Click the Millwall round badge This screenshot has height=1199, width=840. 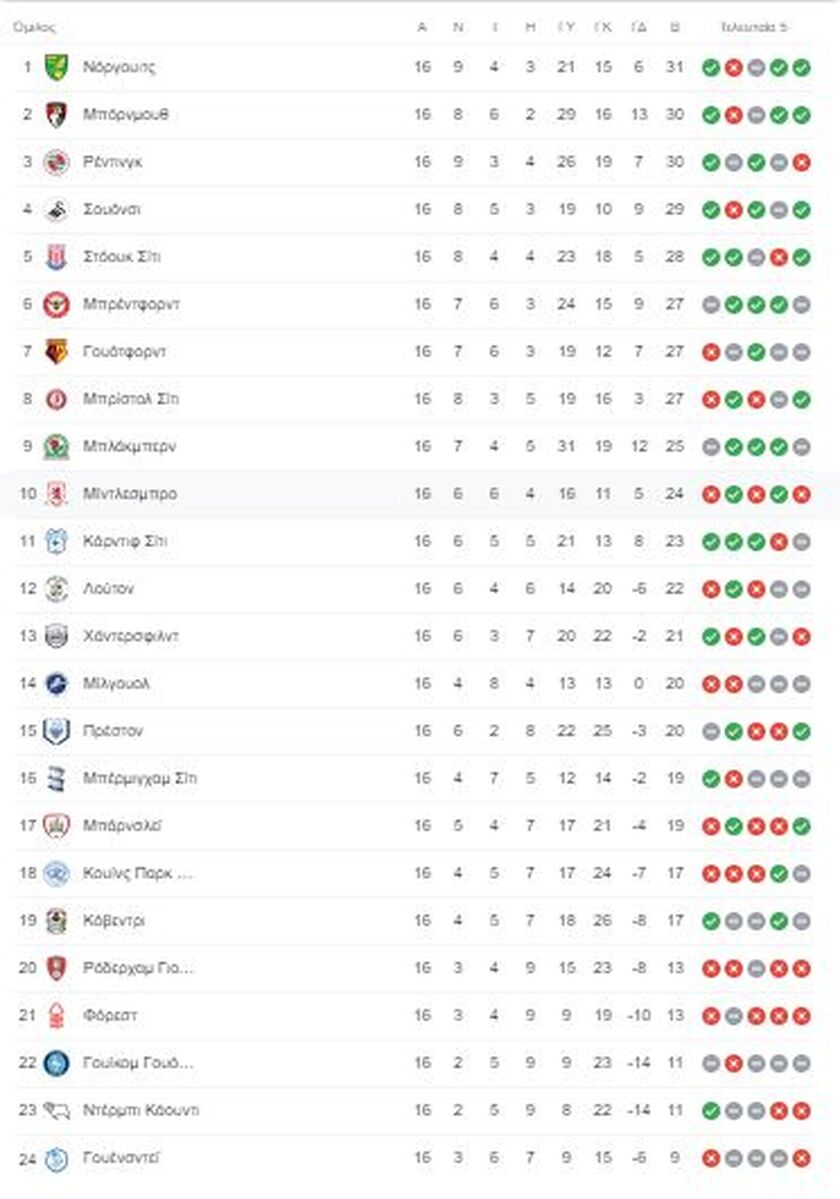pos(56,684)
